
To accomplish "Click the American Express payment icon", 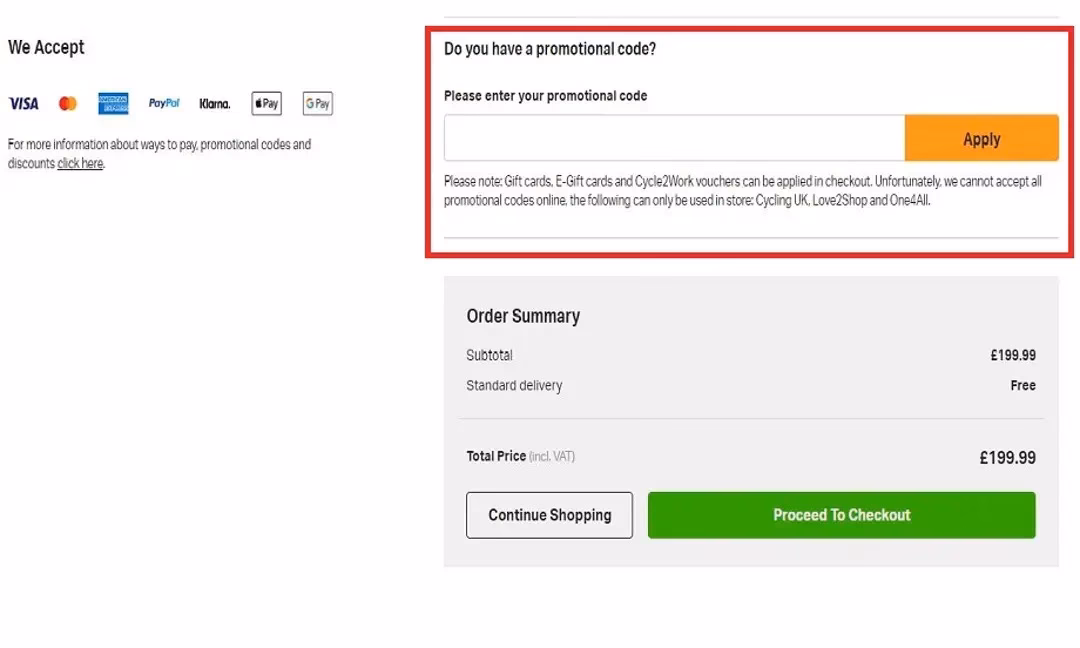I will pos(113,103).
